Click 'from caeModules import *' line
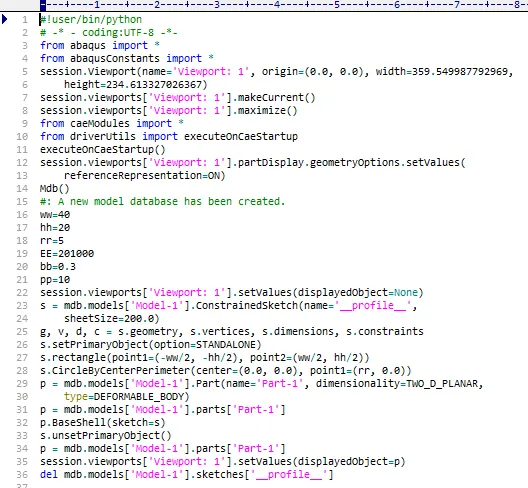 tap(111, 124)
